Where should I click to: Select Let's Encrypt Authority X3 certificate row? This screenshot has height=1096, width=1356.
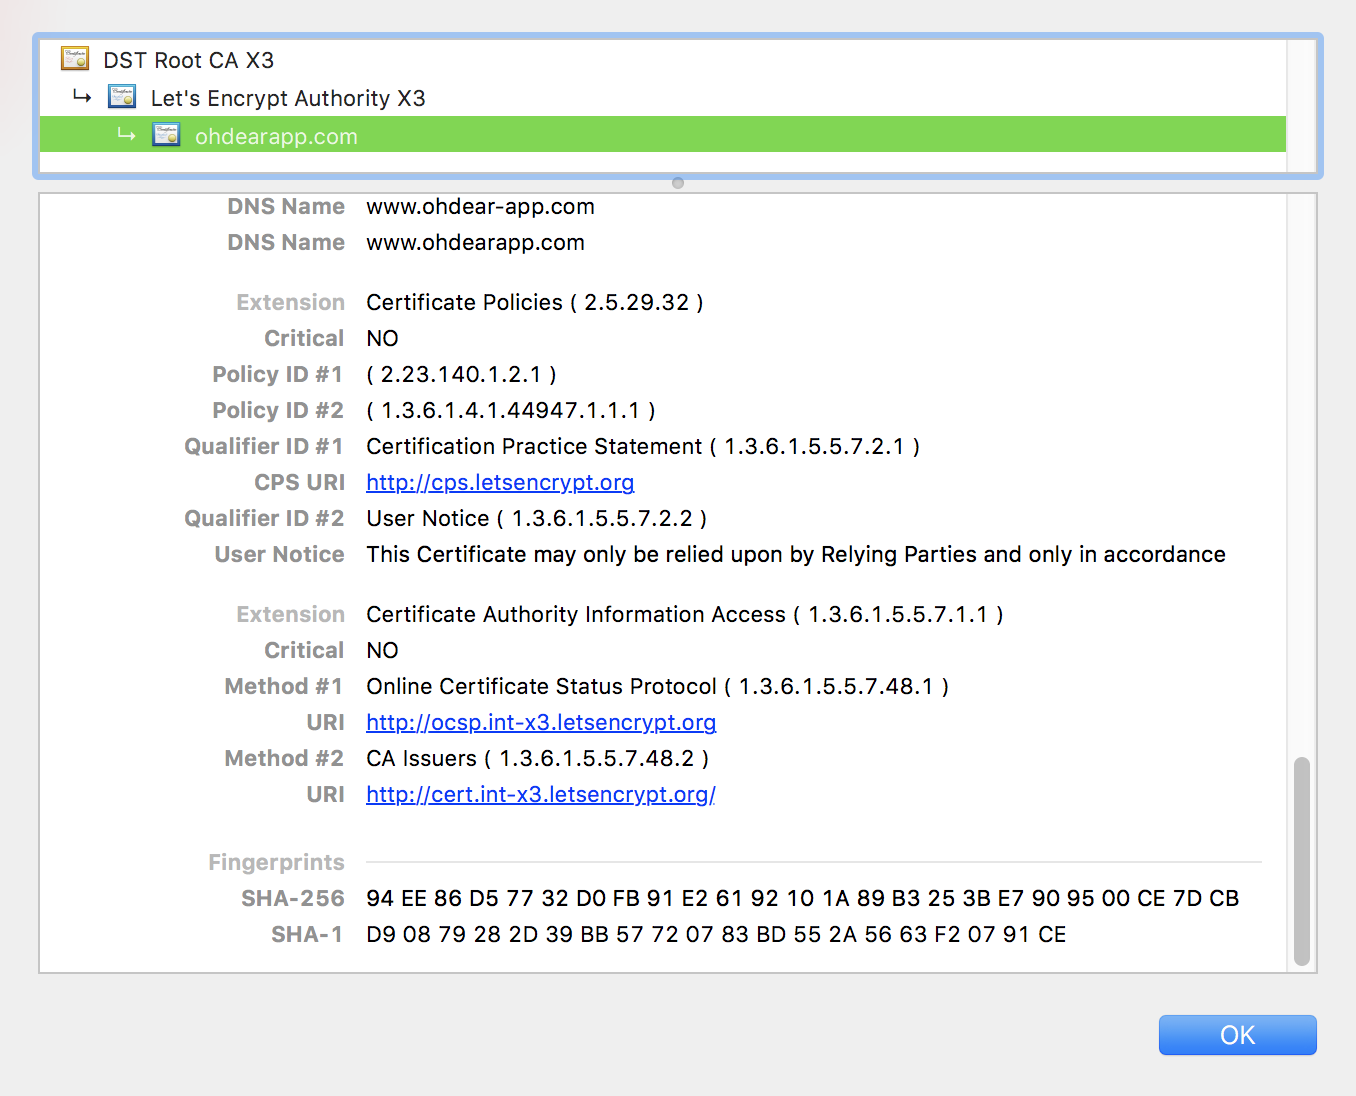click(662, 98)
